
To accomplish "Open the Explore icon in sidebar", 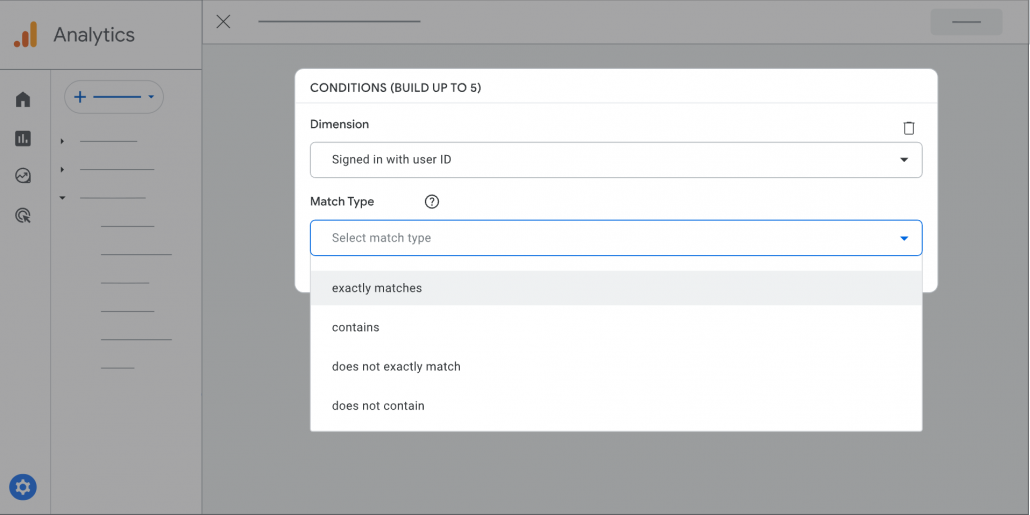I will 23,176.
